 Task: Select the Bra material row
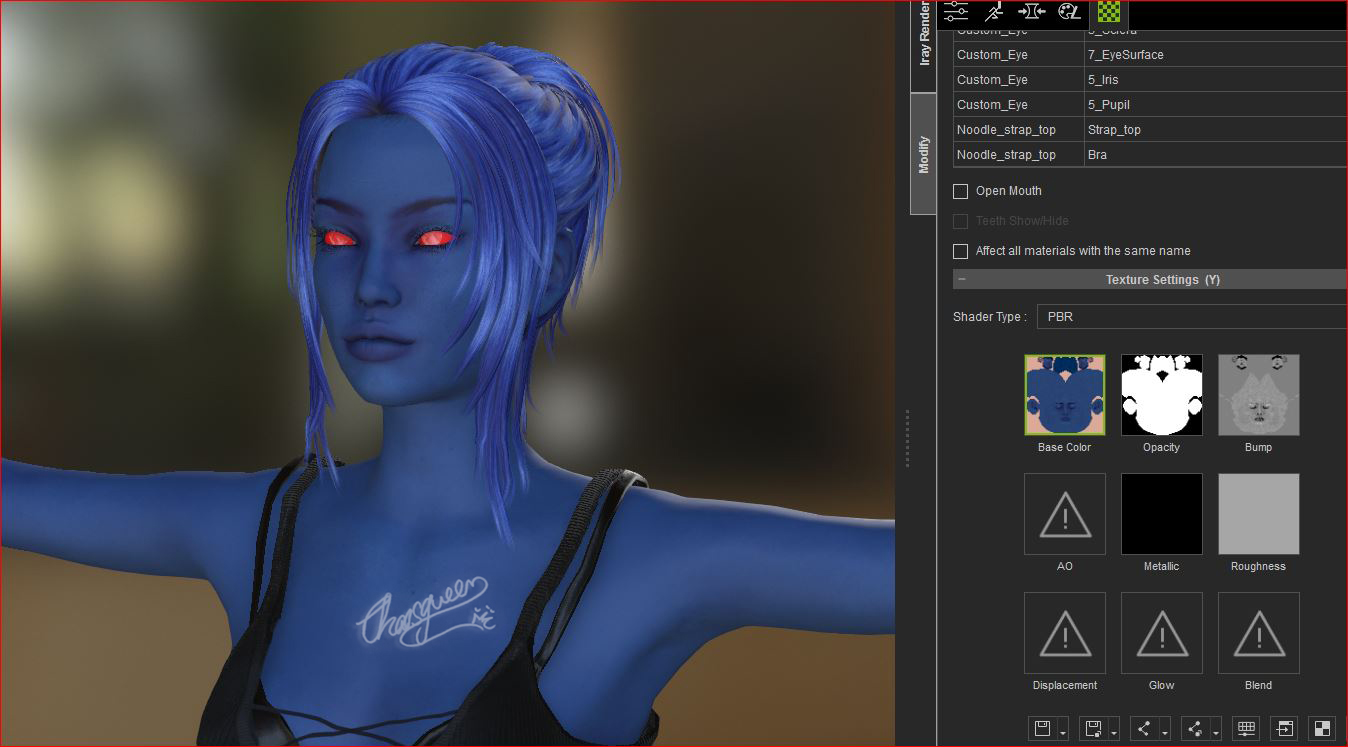pos(1150,155)
